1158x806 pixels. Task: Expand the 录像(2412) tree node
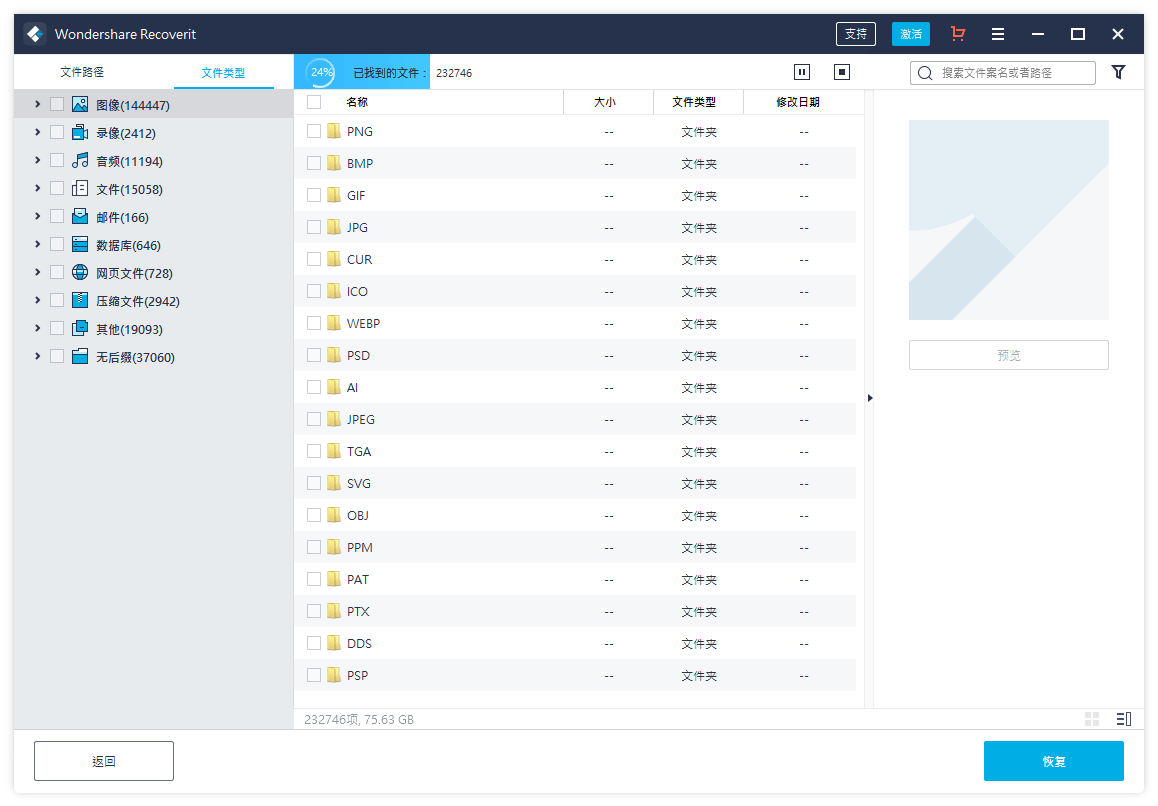click(x=37, y=132)
